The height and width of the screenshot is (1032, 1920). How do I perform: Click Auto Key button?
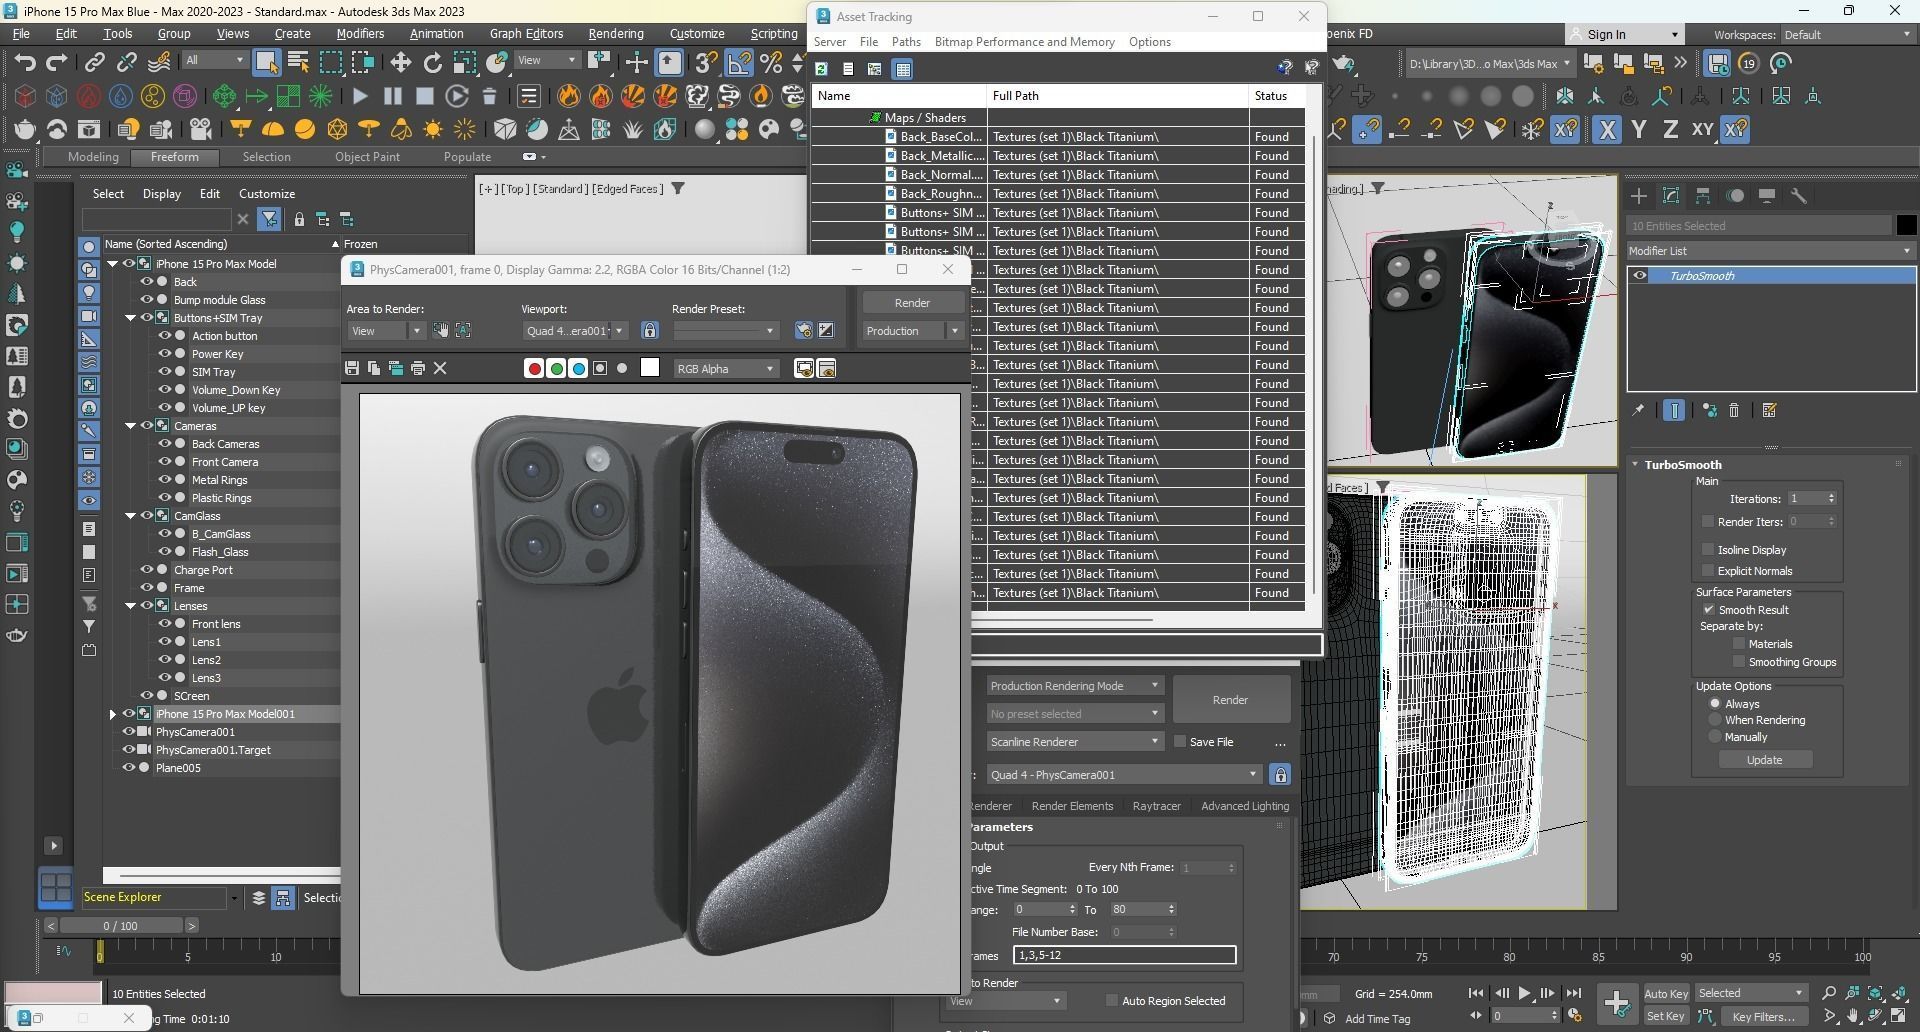pyautogui.click(x=1666, y=993)
